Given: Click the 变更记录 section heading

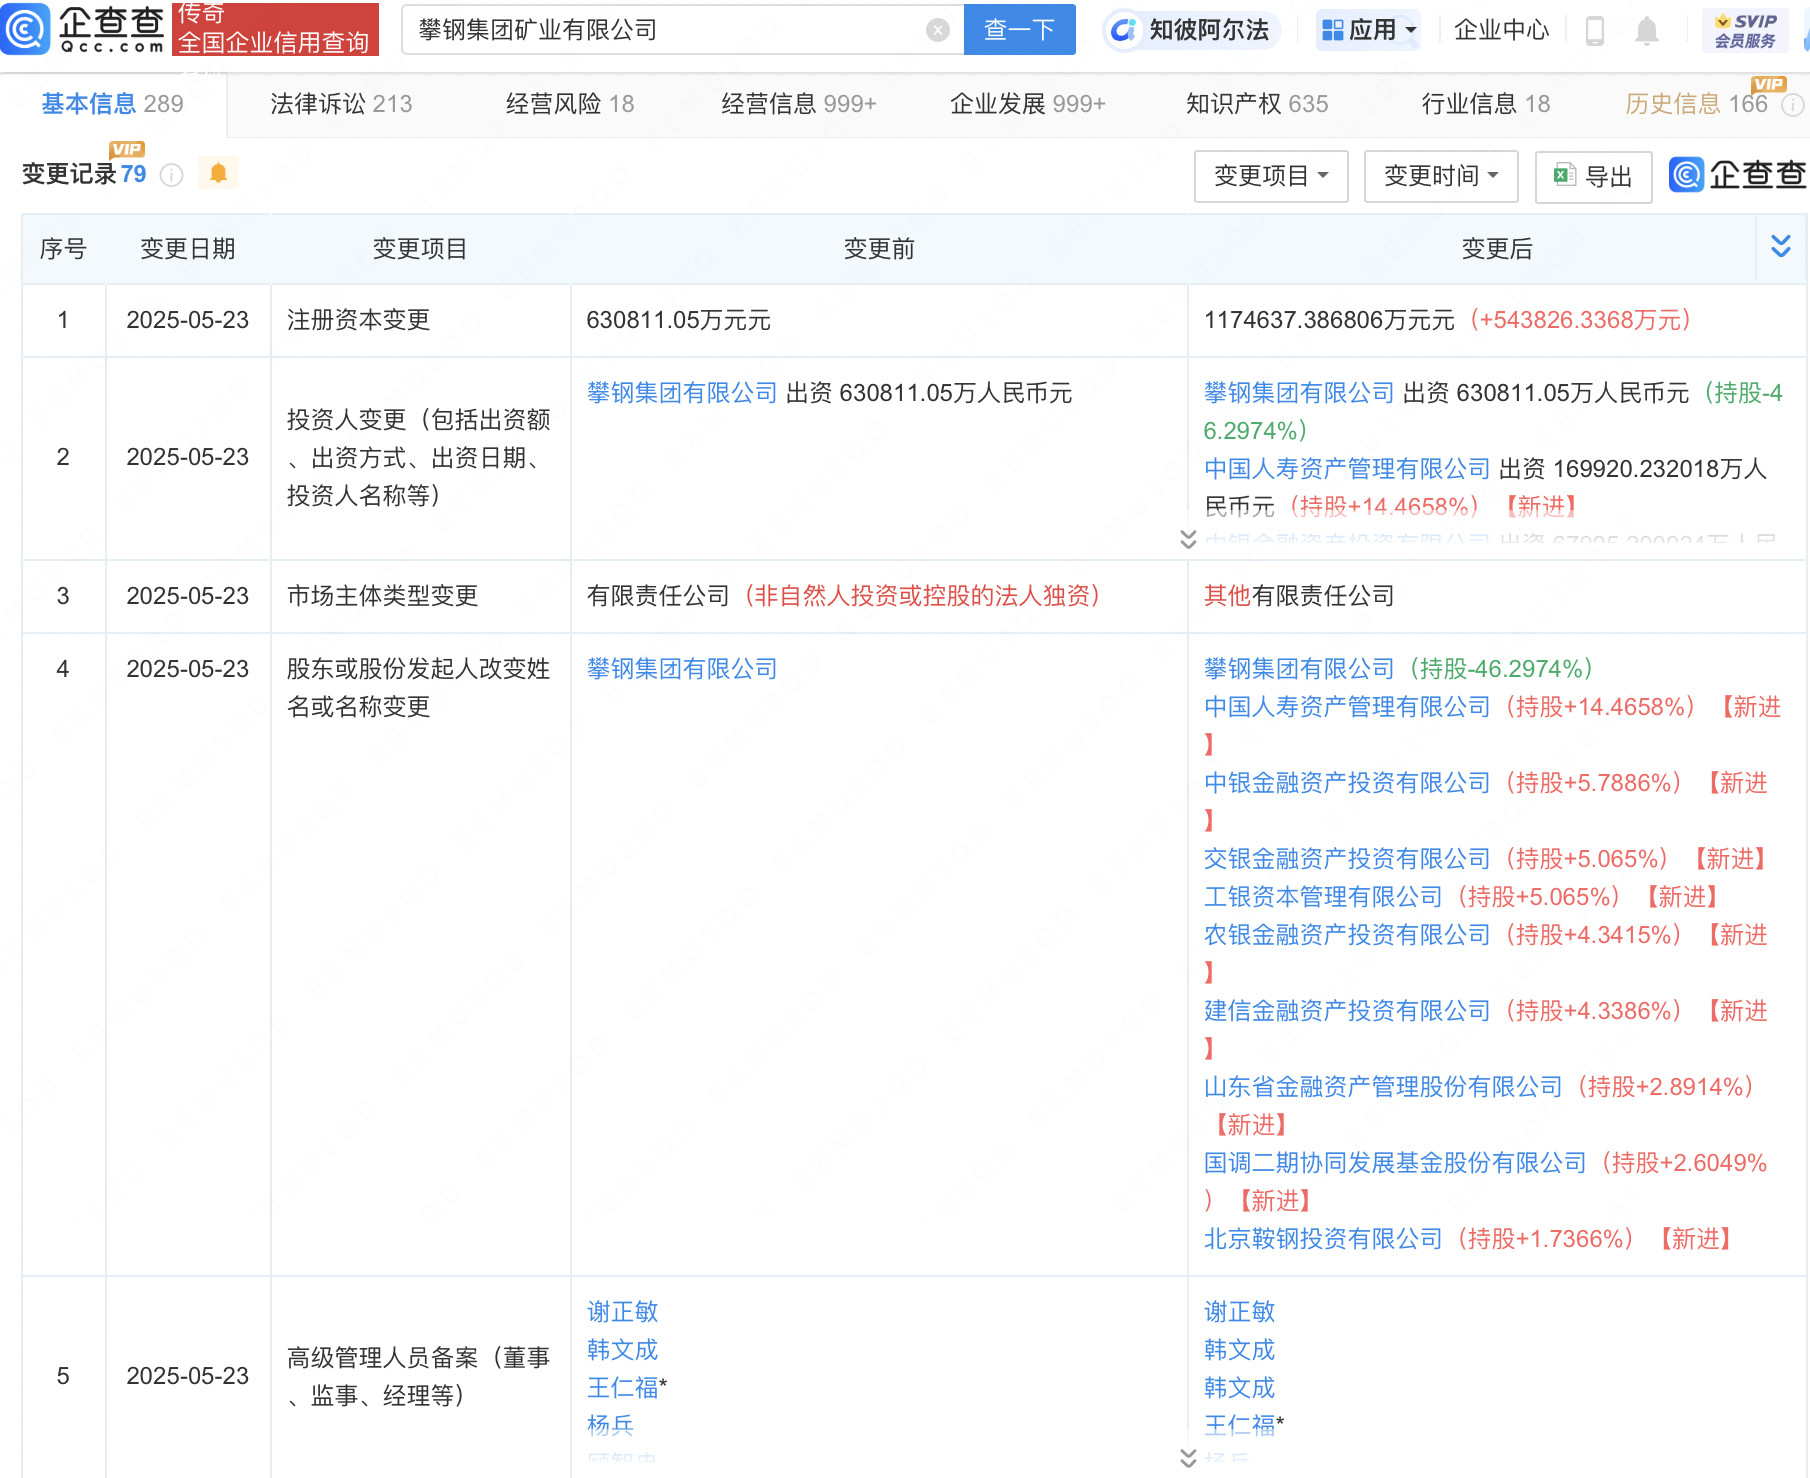Looking at the screenshot, I should [x=69, y=175].
